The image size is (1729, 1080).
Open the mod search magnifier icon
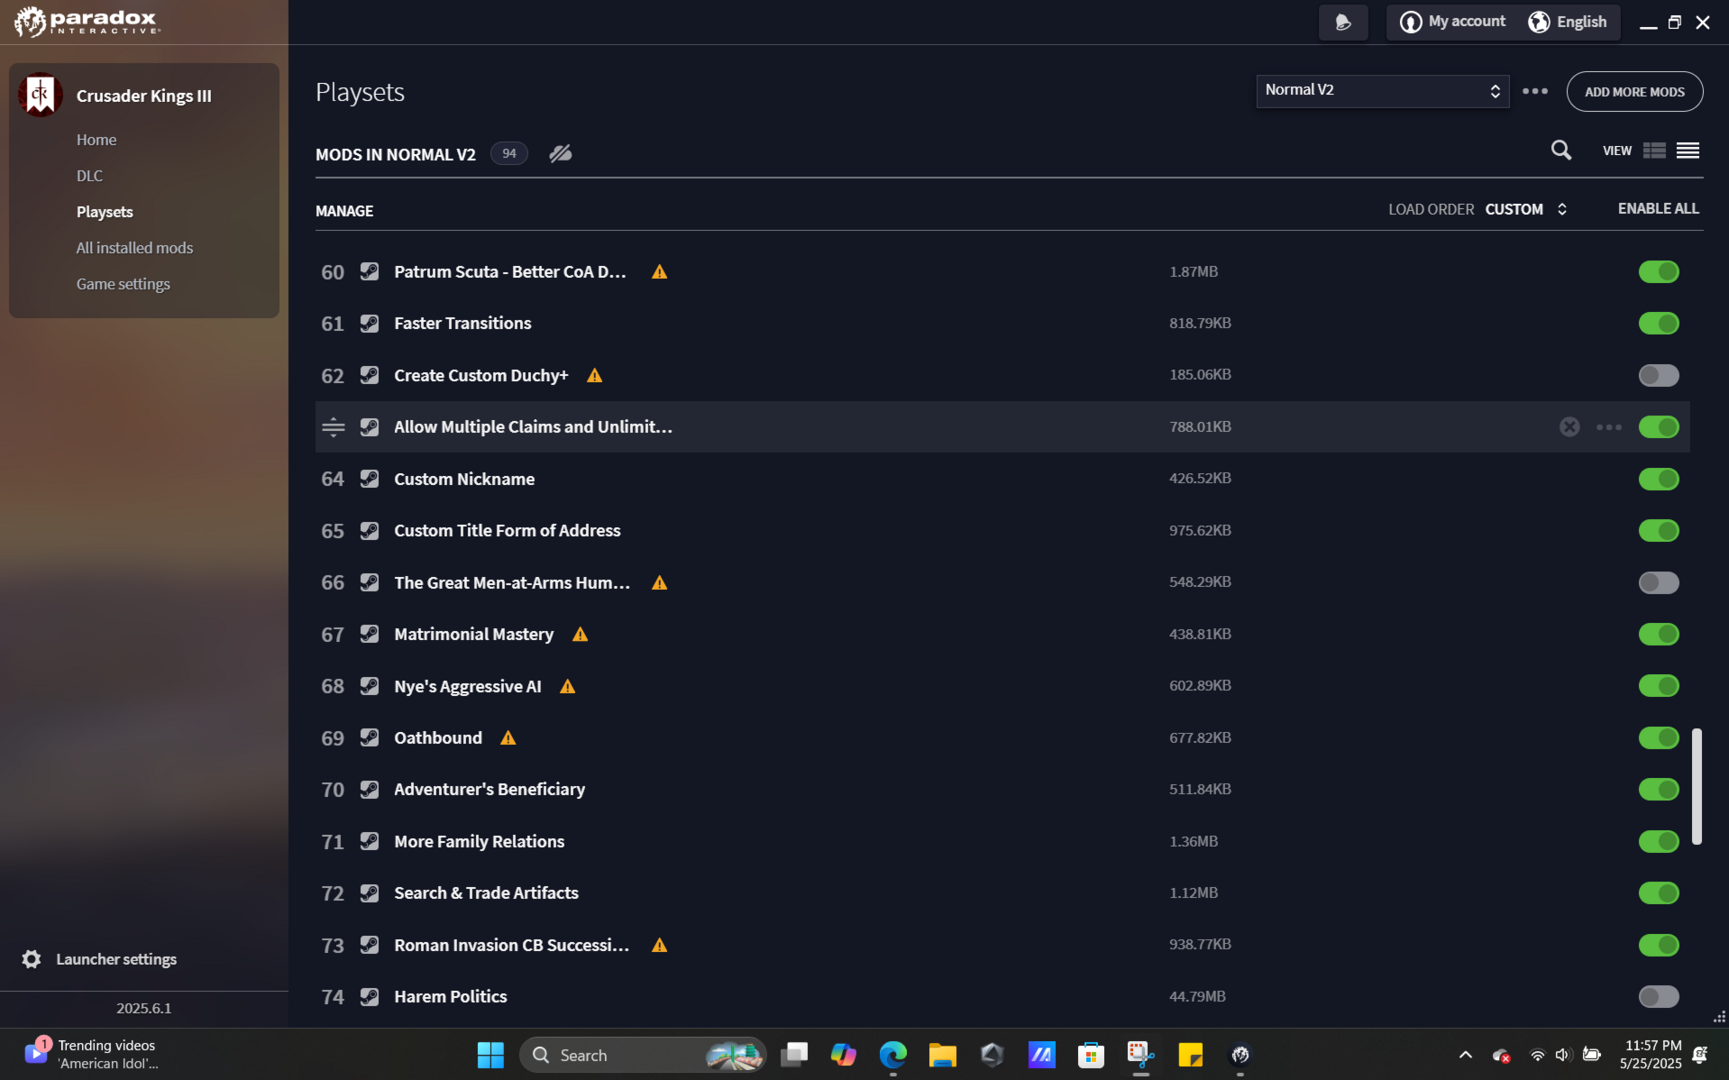(1561, 150)
